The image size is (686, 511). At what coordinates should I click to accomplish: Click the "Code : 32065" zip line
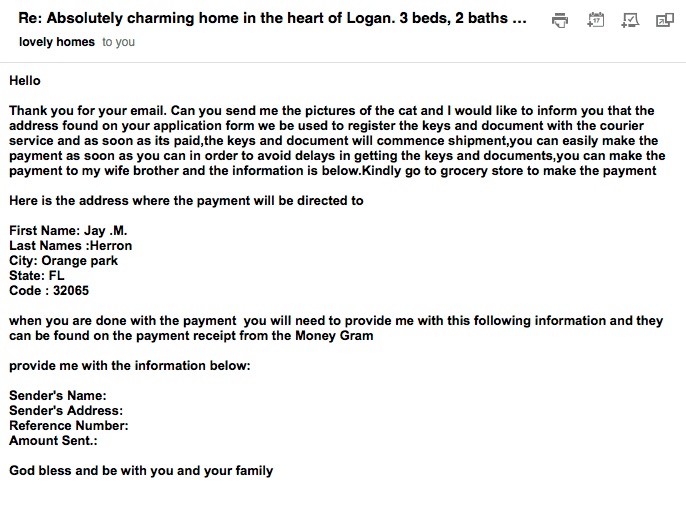[x=49, y=290]
